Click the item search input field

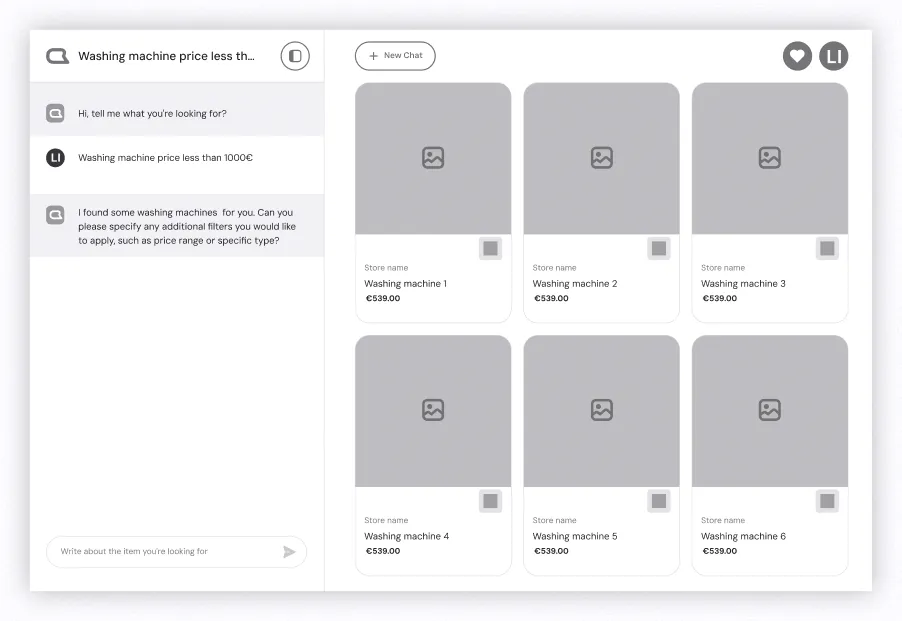tap(160, 551)
